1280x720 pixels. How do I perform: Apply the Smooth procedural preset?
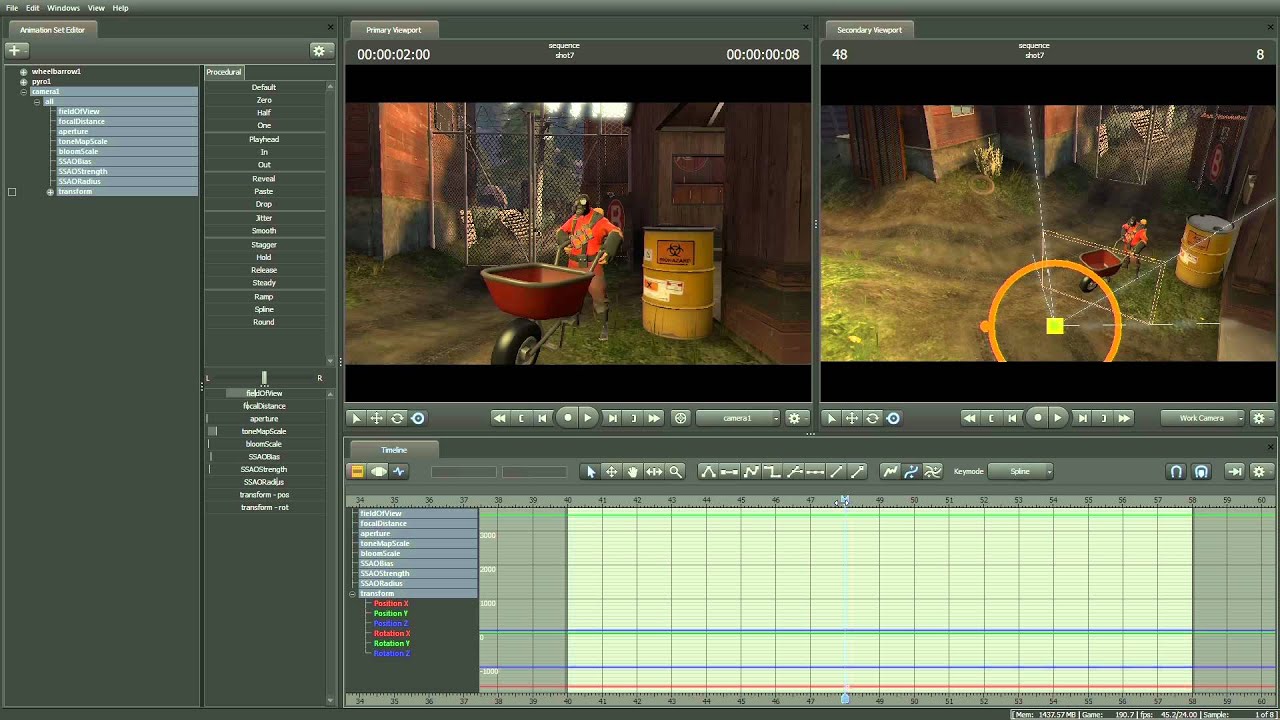tap(264, 231)
